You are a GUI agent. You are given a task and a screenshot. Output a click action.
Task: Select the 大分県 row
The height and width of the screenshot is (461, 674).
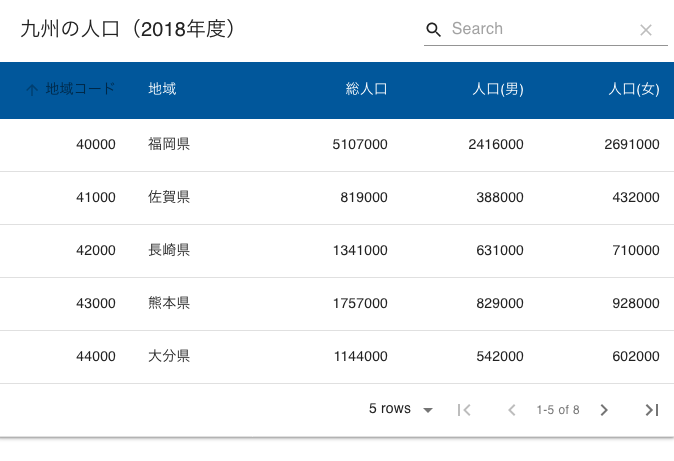click(337, 357)
